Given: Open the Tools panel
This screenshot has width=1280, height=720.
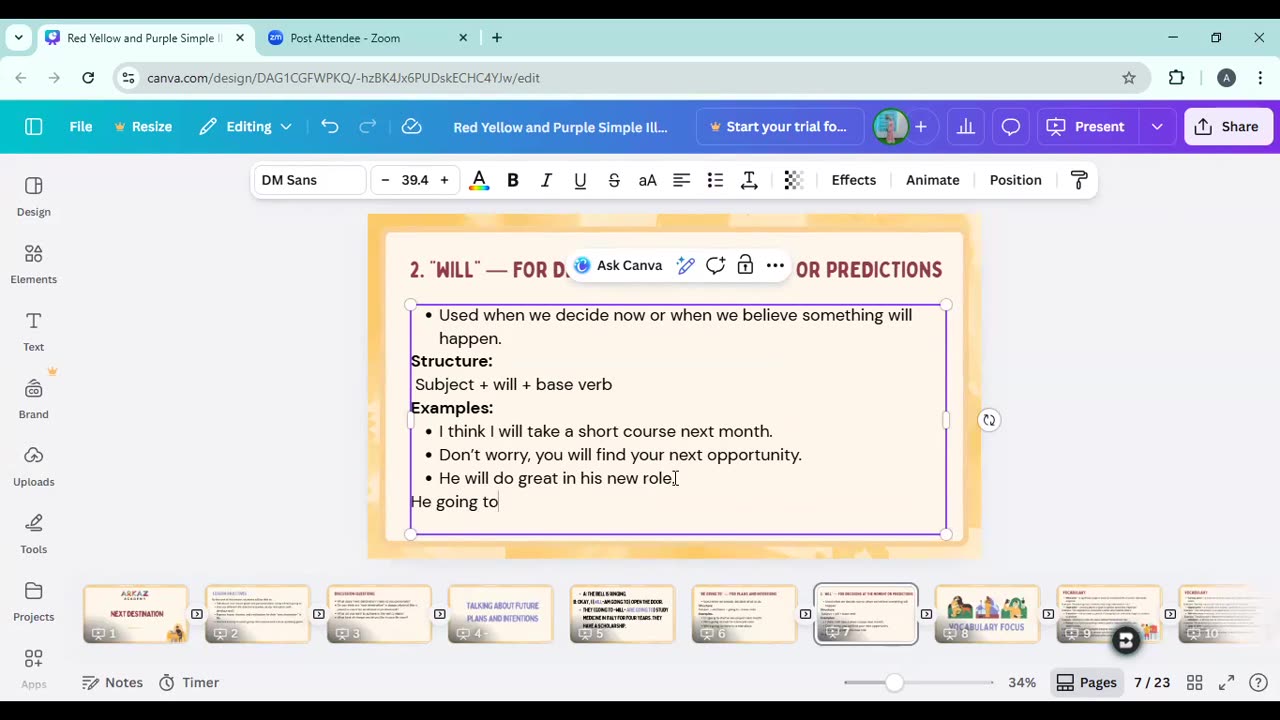Looking at the screenshot, I should tap(33, 533).
